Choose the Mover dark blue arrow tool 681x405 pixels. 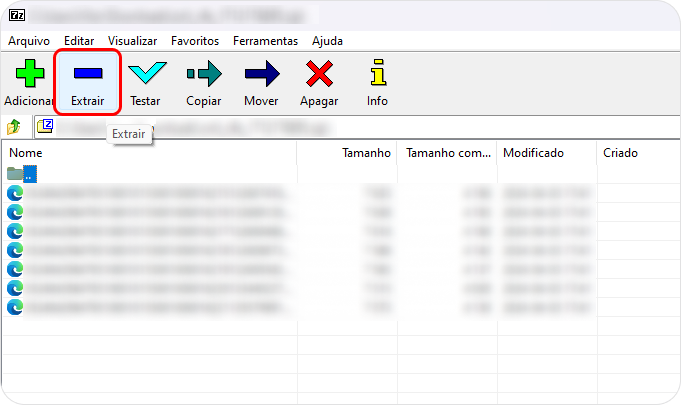pos(261,82)
